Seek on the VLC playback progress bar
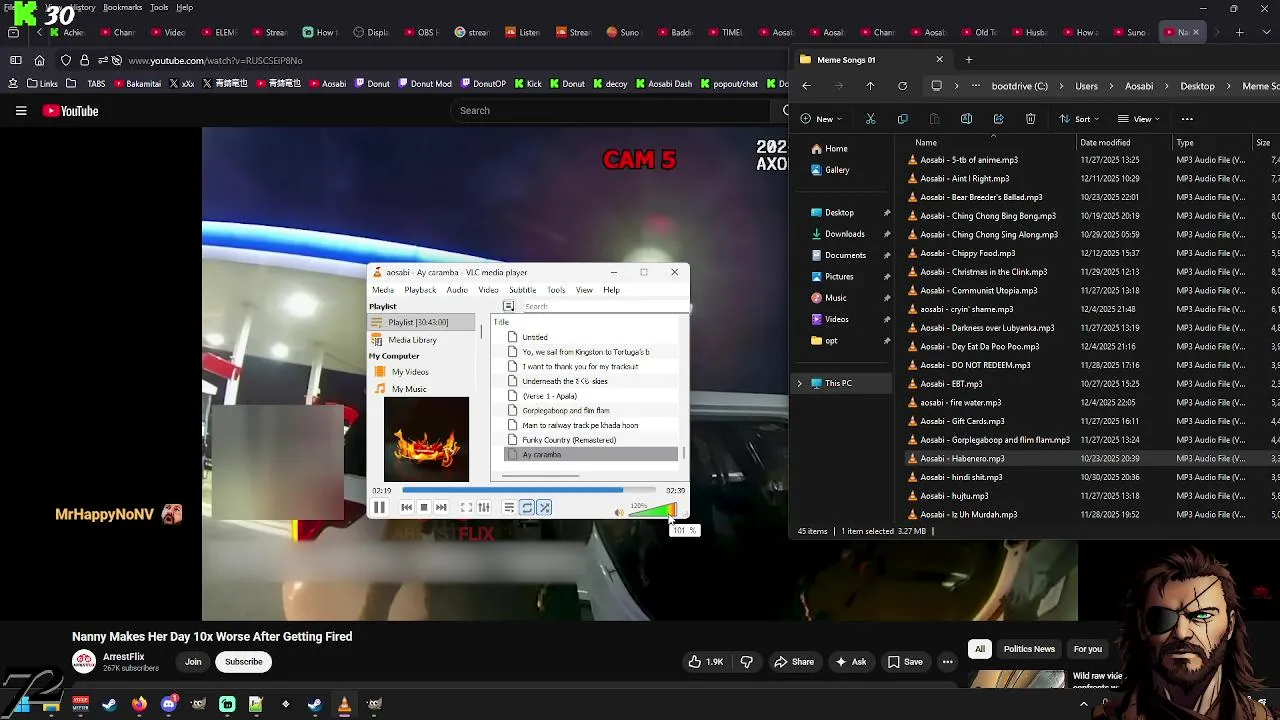The height and width of the screenshot is (720, 1280). (528, 490)
